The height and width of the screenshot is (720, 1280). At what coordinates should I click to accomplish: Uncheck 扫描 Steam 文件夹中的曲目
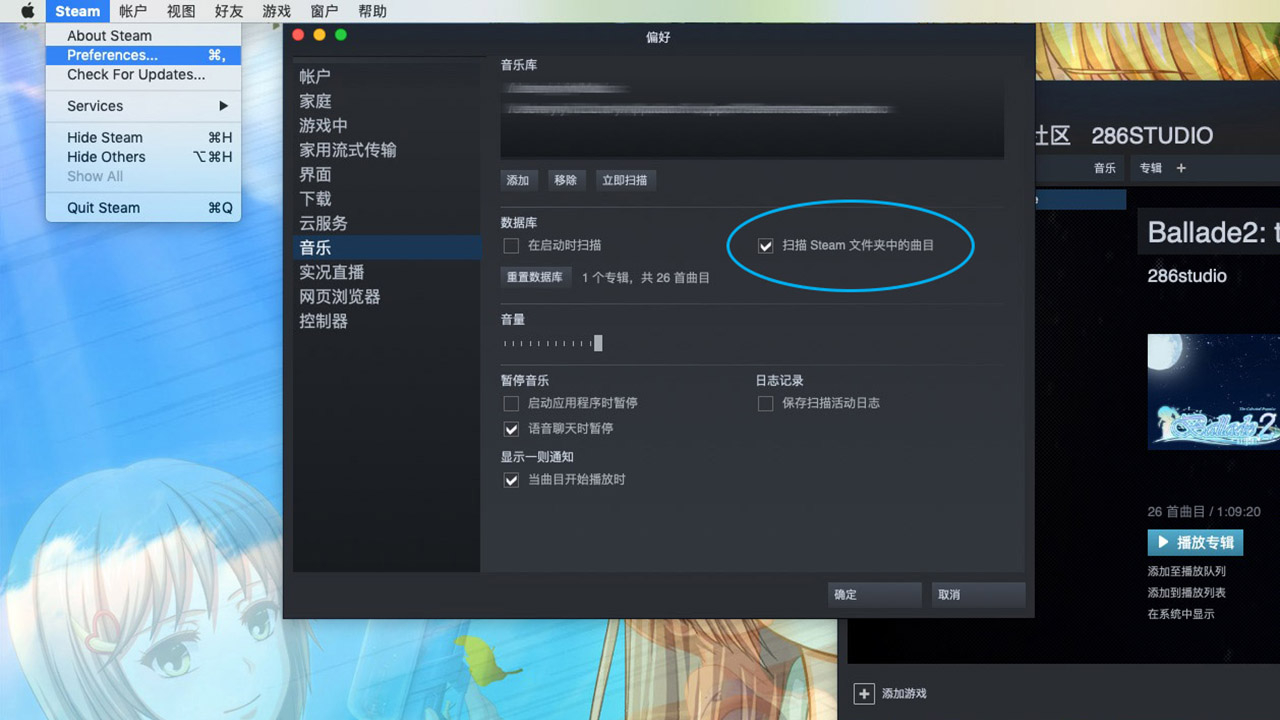[x=764, y=246]
